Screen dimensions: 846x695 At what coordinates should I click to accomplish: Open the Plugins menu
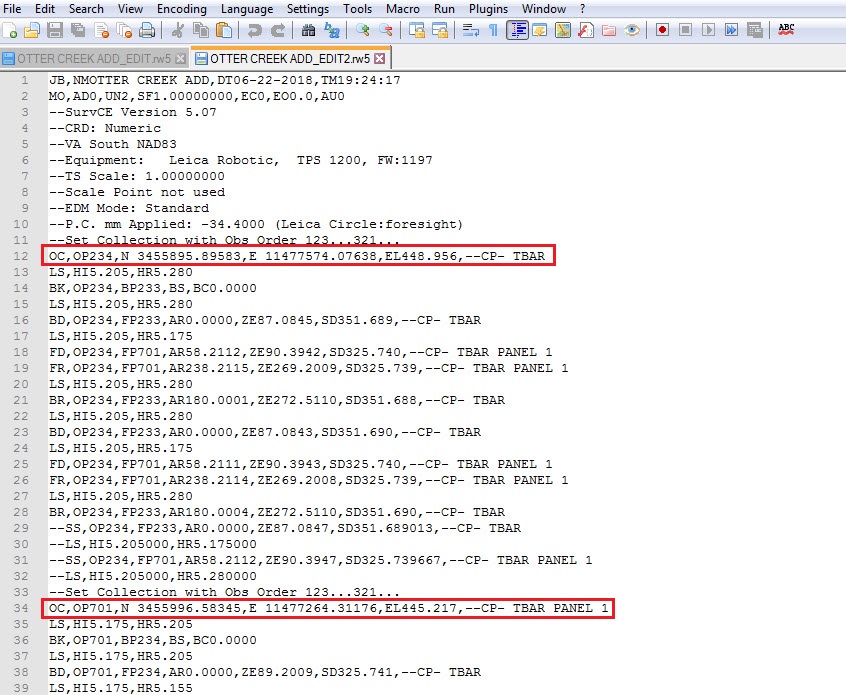coord(488,8)
